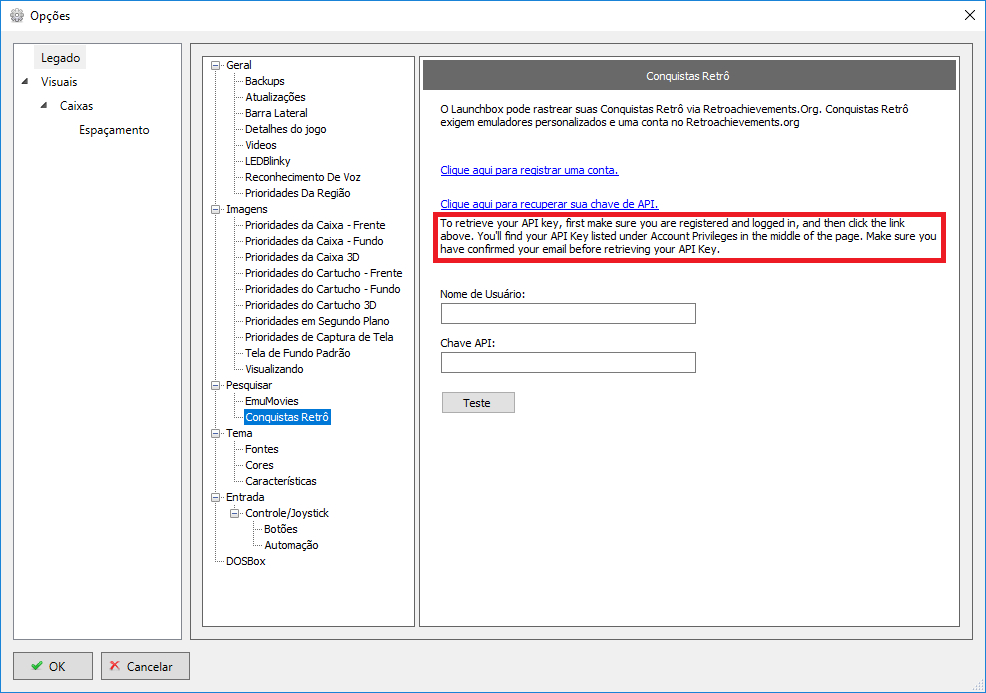Click the gear icon in the Opções title bar

[x=17, y=15]
